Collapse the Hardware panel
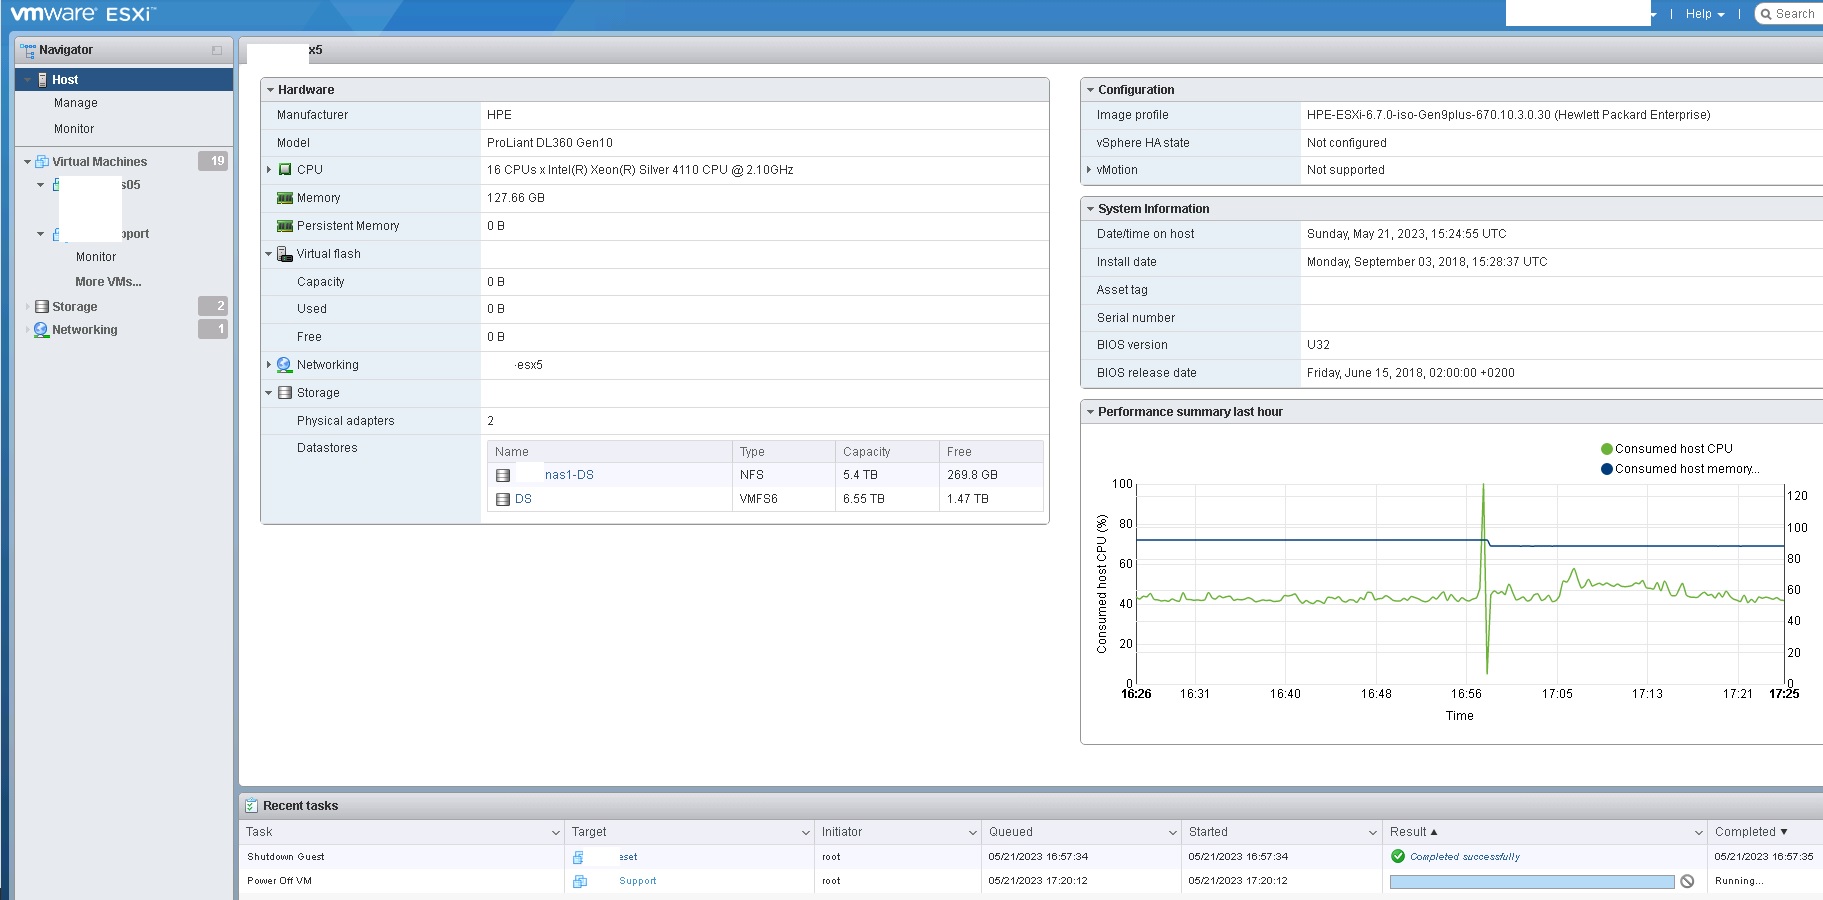1823x900 pixels. [x=270, y=90]
